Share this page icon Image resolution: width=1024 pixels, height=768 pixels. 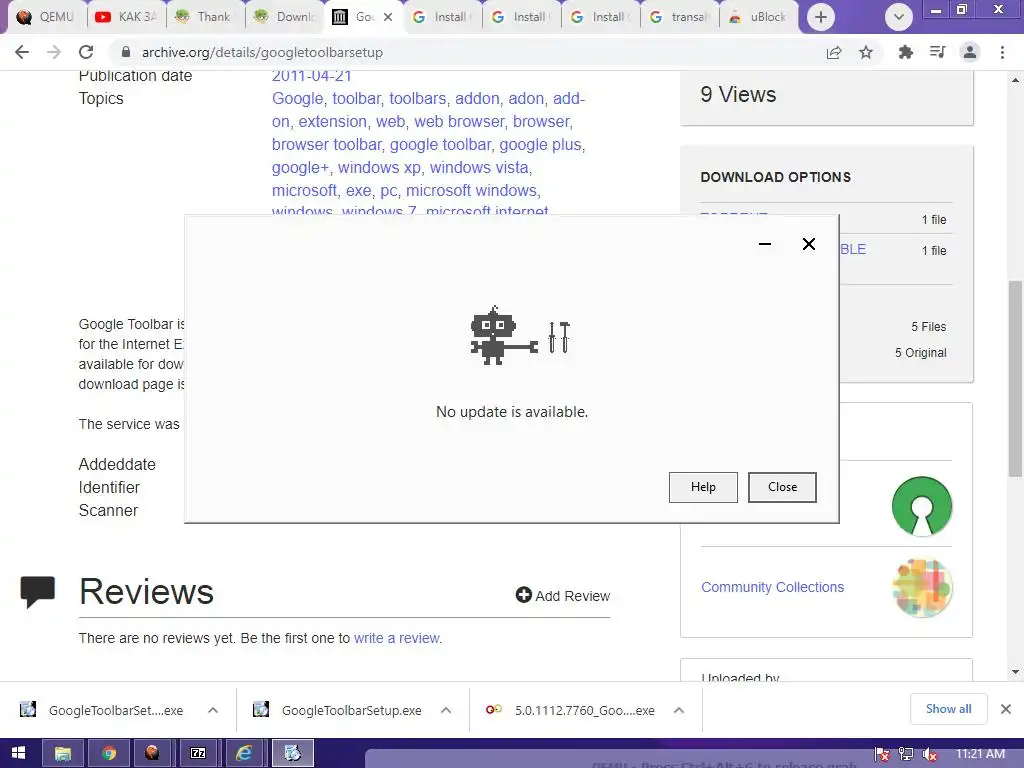coord(834,52)
